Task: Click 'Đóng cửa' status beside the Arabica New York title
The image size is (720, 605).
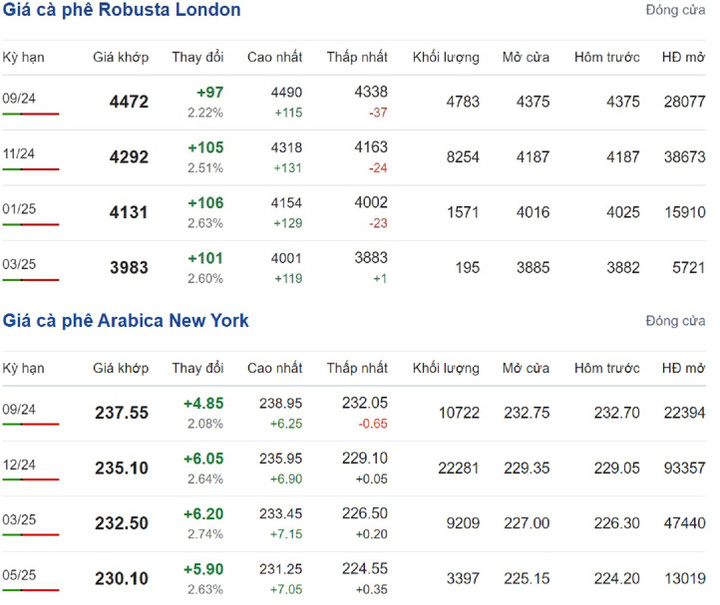Action: [675, 321]
